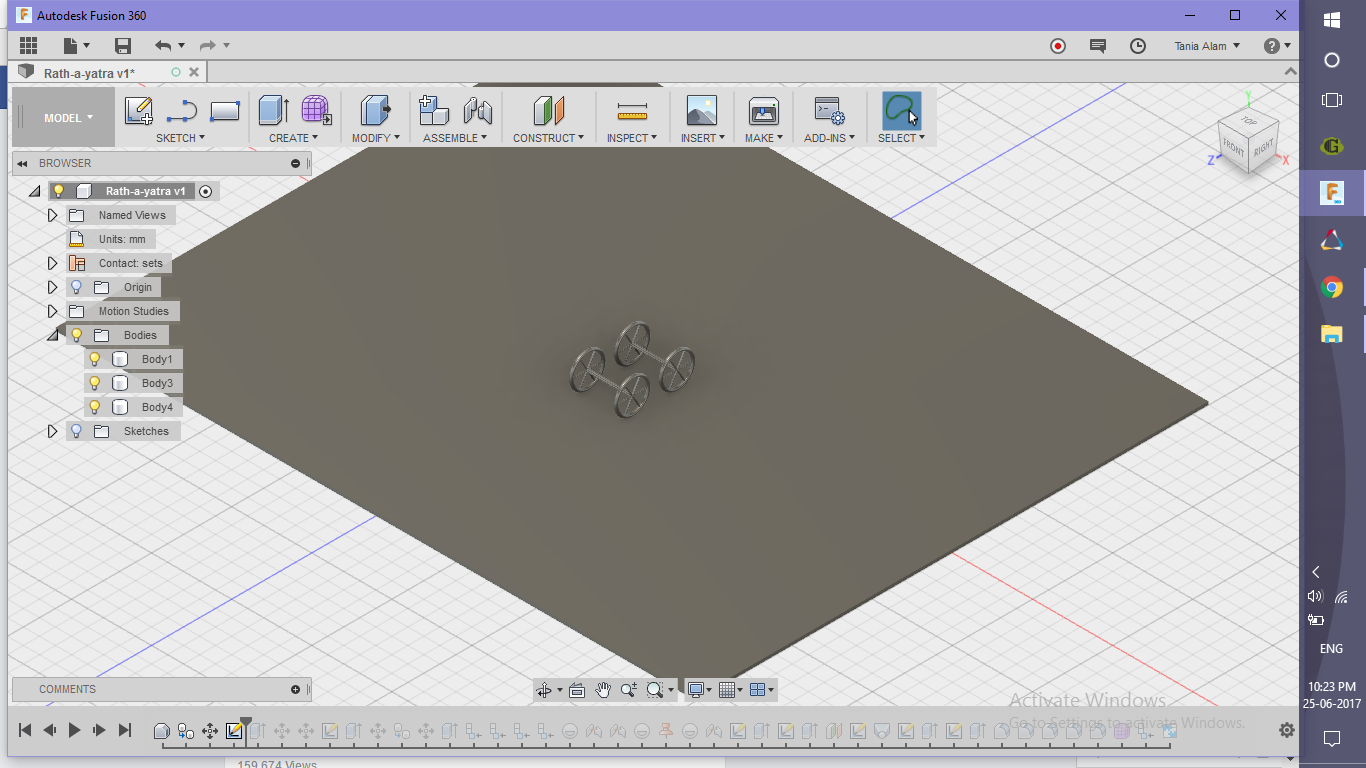Open Chrome from Windows taskbar

pyautogui.click(x=1331, y=288)
